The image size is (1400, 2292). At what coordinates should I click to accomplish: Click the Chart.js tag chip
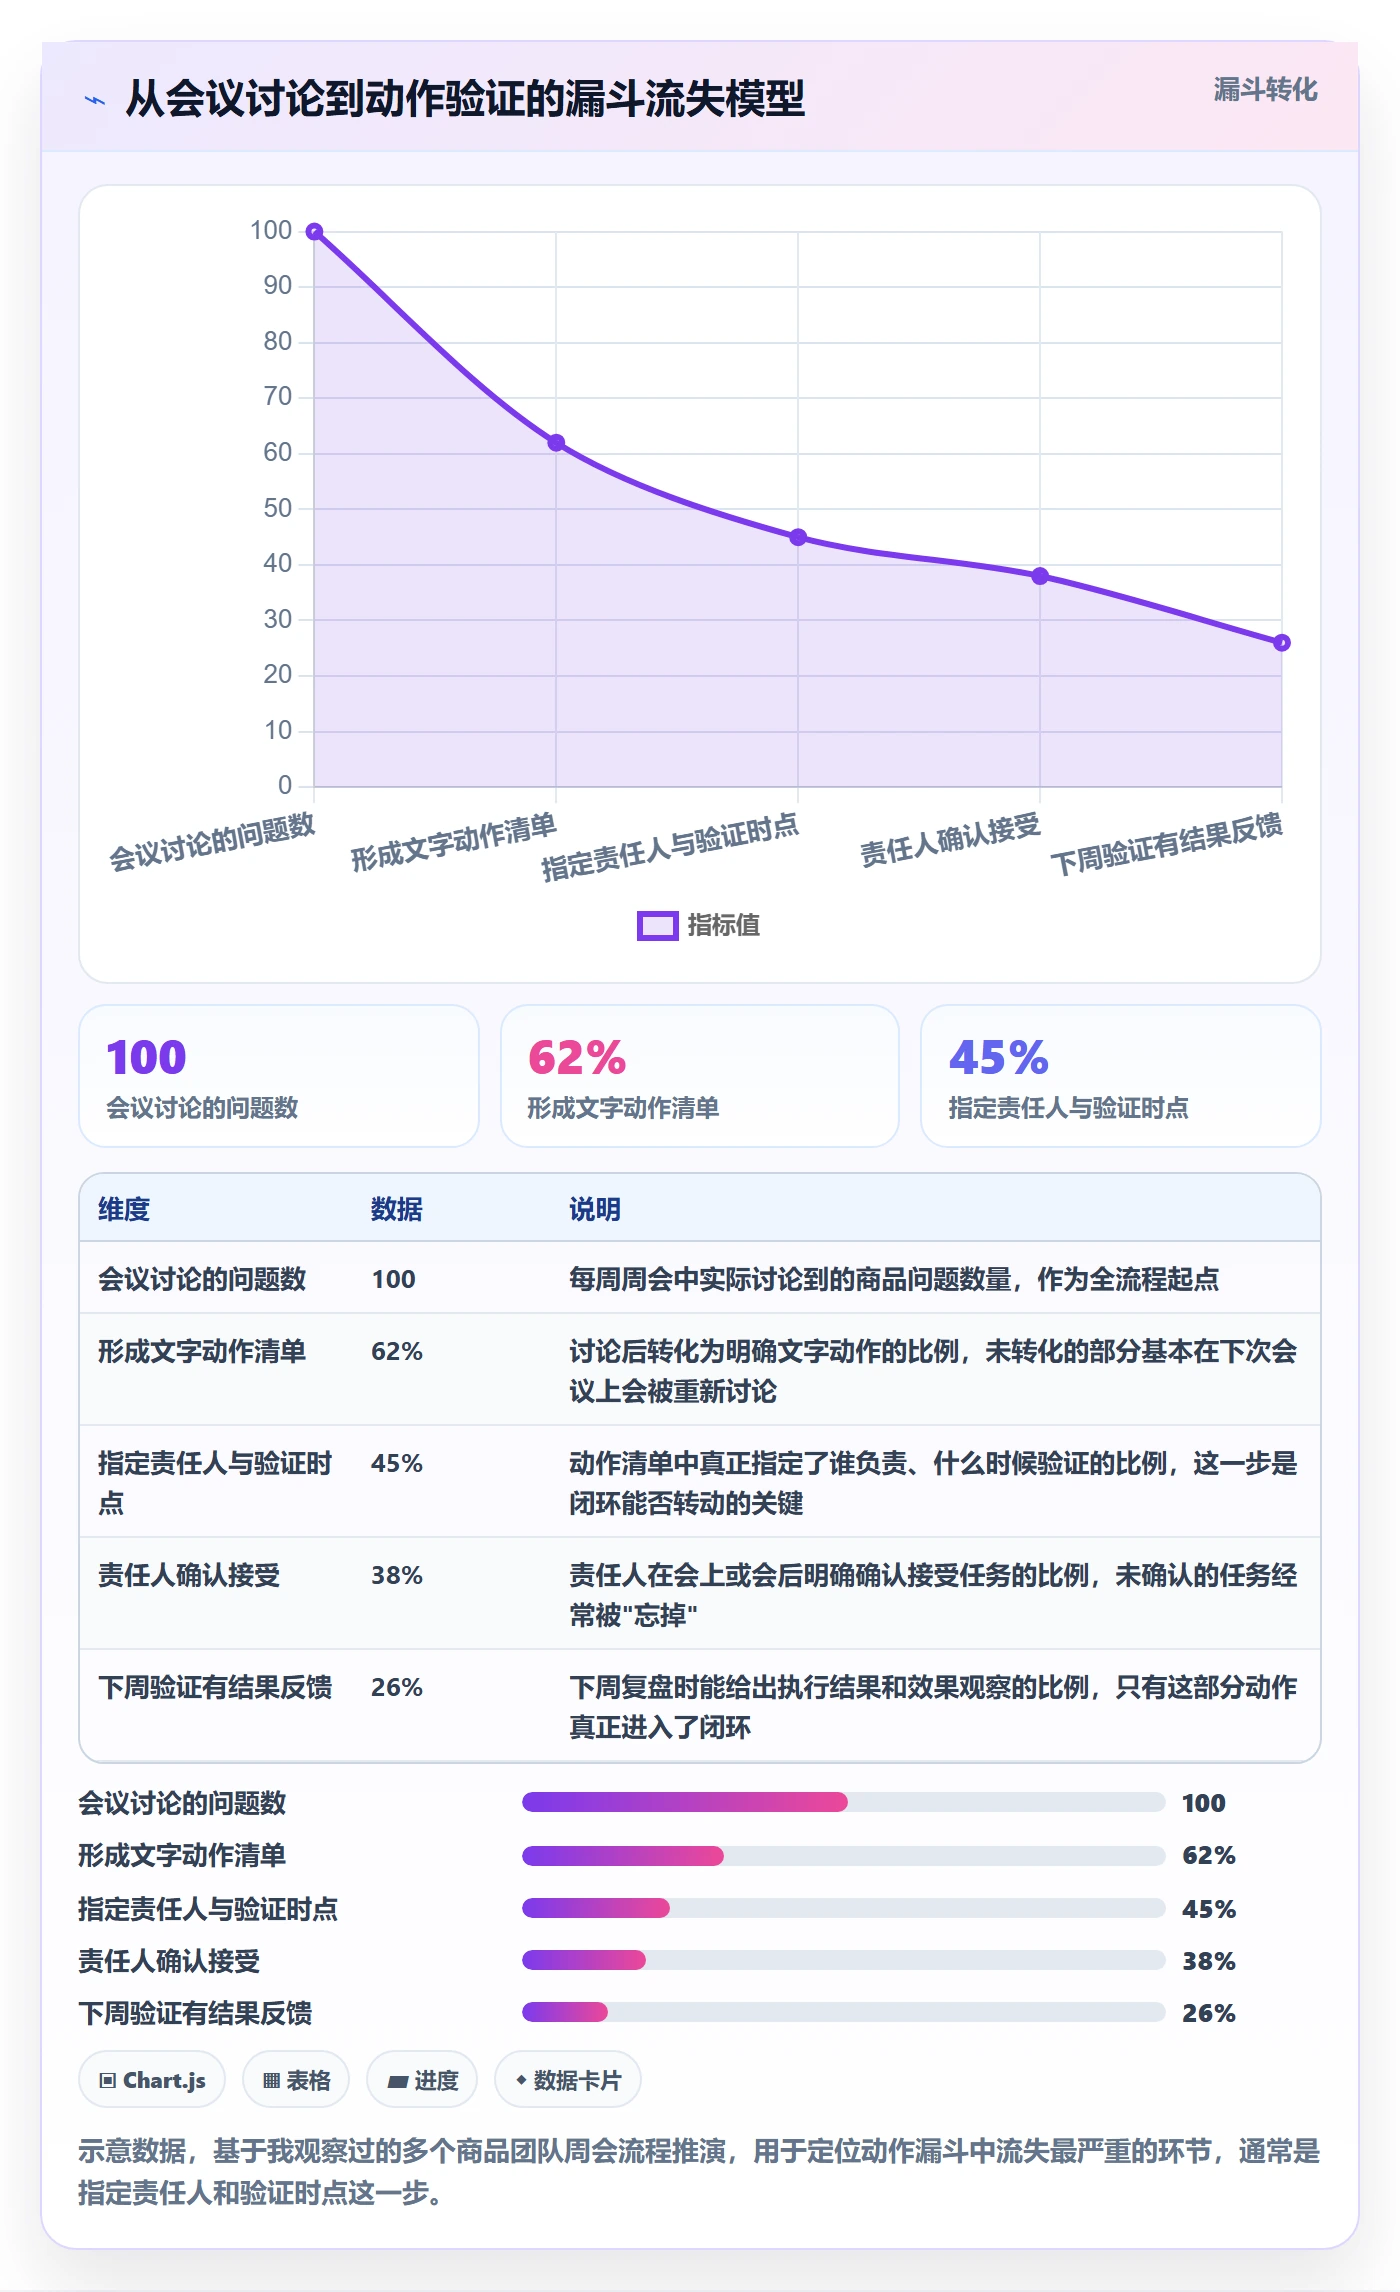point(152,2080)
